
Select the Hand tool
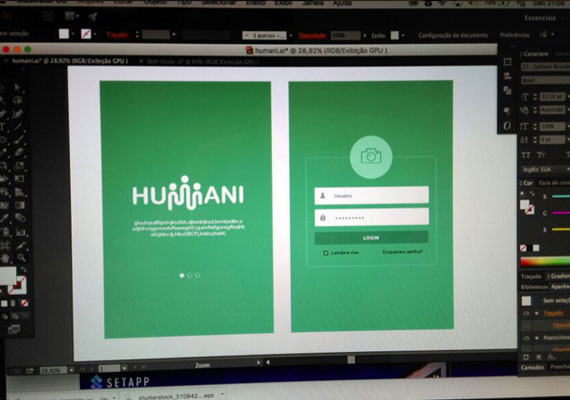(5, 258)
